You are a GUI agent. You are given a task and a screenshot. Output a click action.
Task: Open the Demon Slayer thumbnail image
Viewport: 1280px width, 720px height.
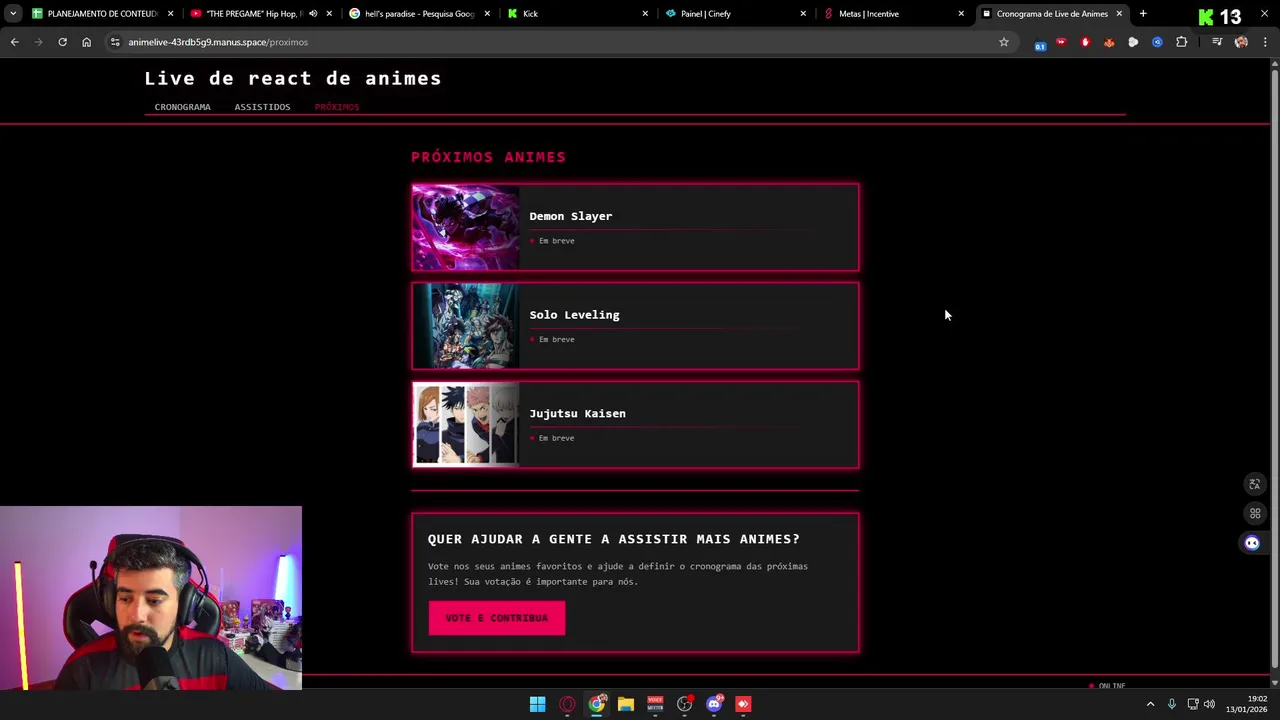466,227
